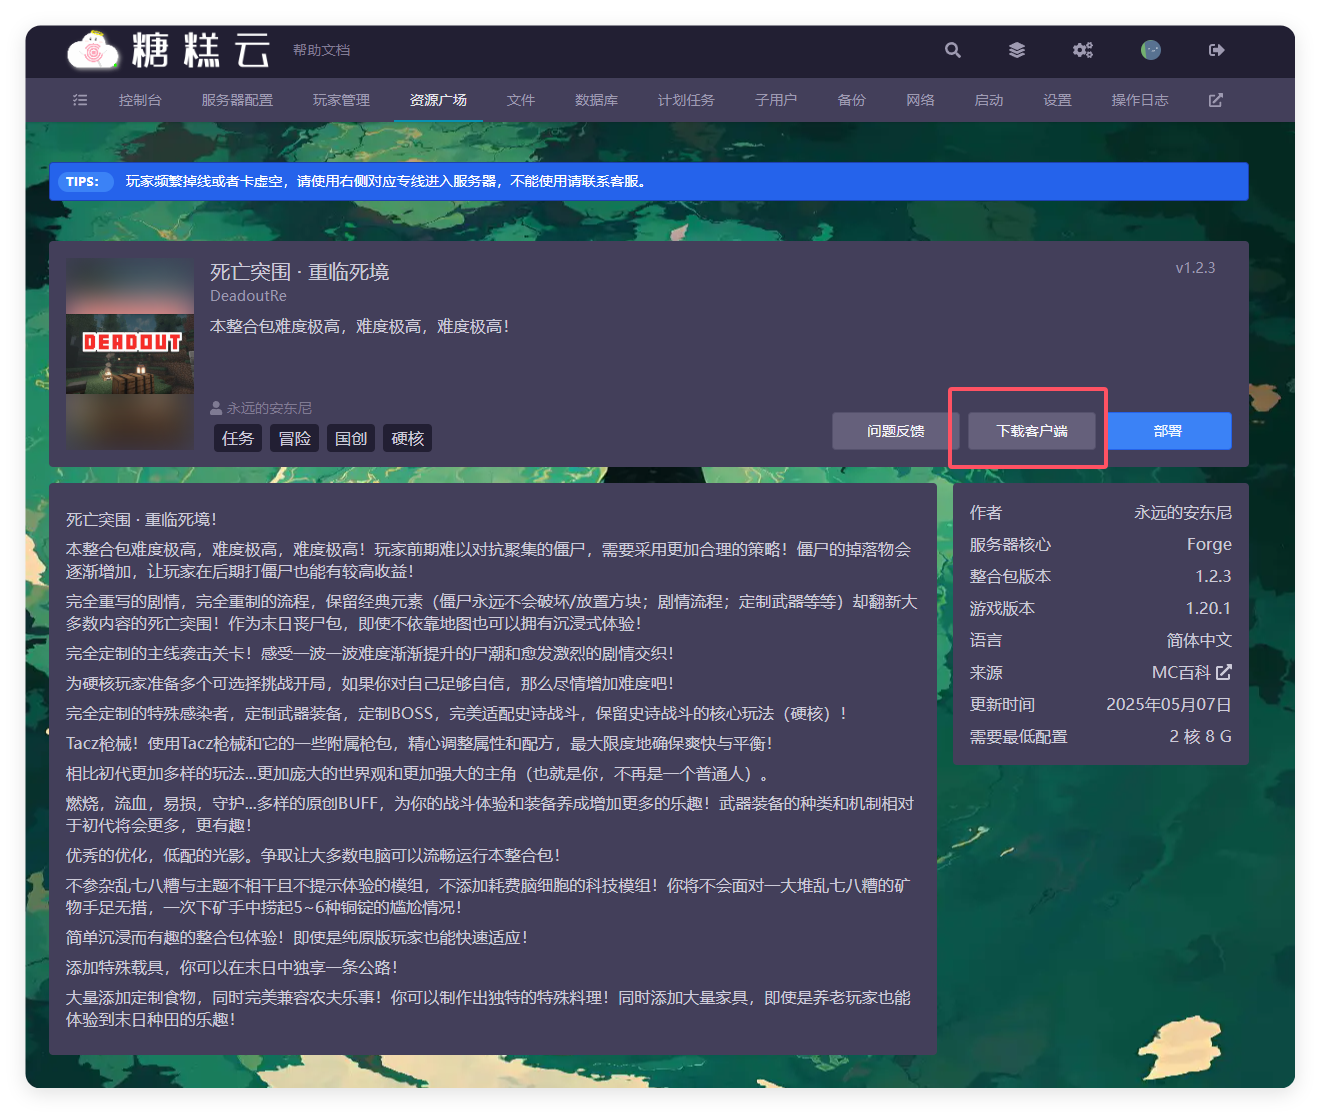1320x1113 pixels.
Task: Go to 设置 tab
Action: 1057,100
